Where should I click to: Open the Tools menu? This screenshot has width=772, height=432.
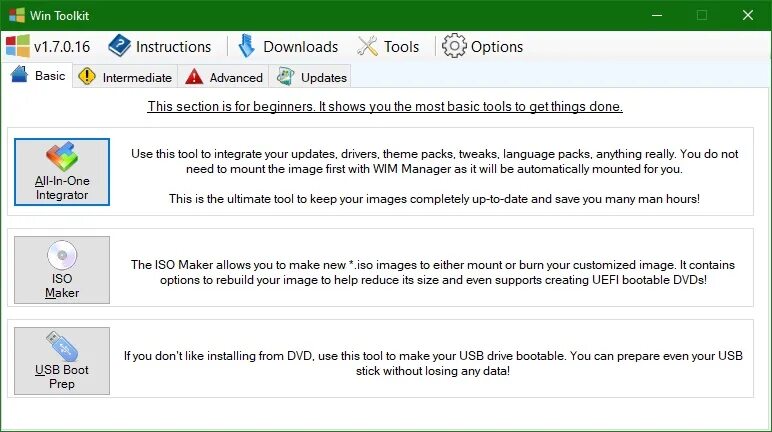[x=388, y=47]
